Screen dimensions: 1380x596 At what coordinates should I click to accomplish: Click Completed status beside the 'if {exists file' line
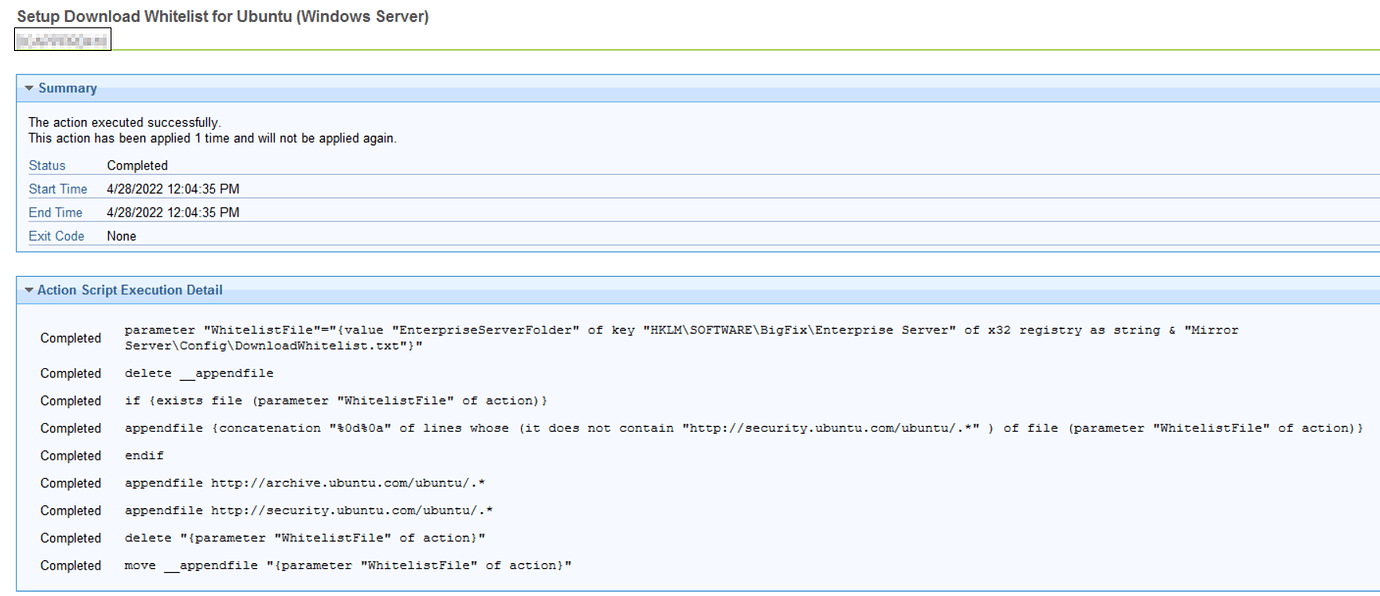[71, 401]
